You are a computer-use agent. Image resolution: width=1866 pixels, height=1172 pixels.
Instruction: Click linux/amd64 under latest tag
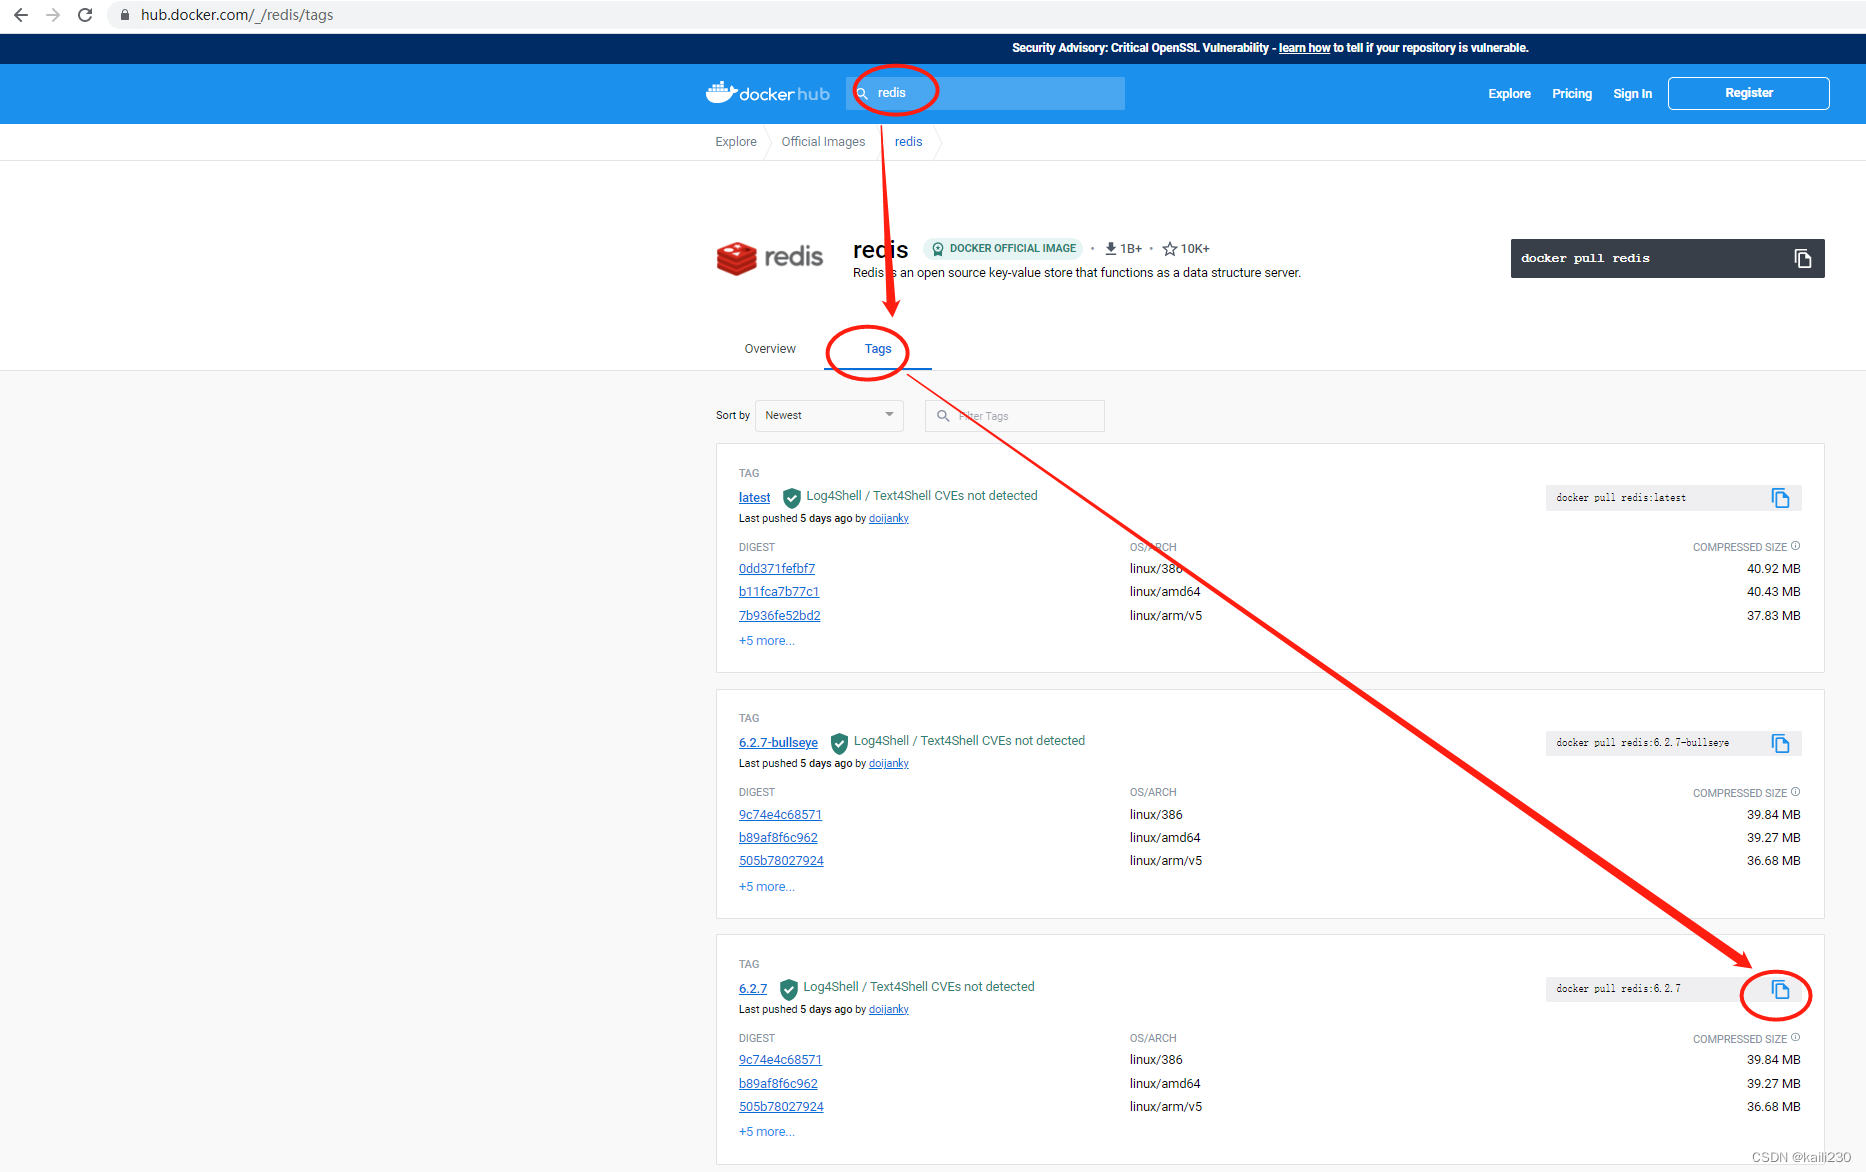click(1165, 592)
